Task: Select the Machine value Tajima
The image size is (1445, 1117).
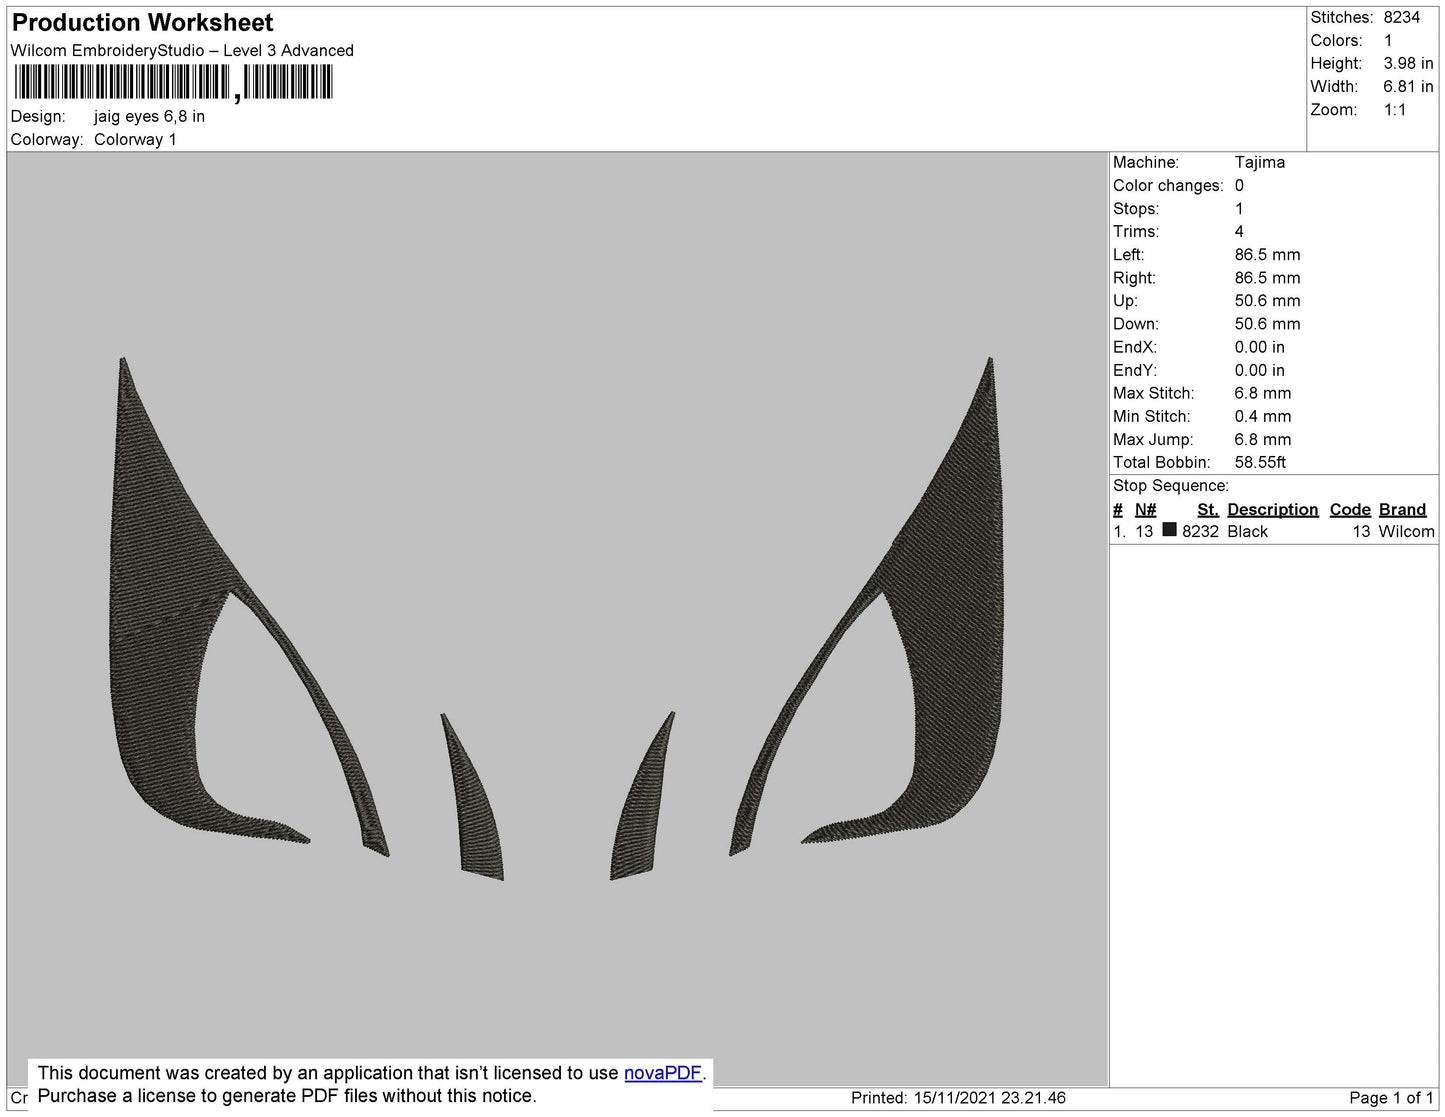Action: (x=1260, y=162)
